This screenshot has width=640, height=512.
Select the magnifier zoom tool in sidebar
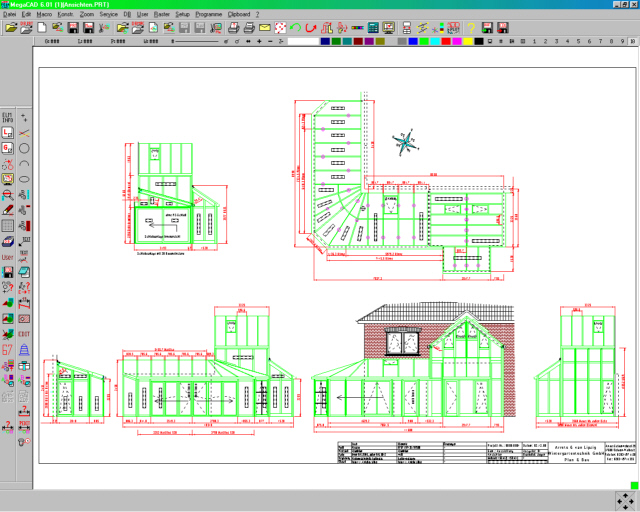(8, 194)
